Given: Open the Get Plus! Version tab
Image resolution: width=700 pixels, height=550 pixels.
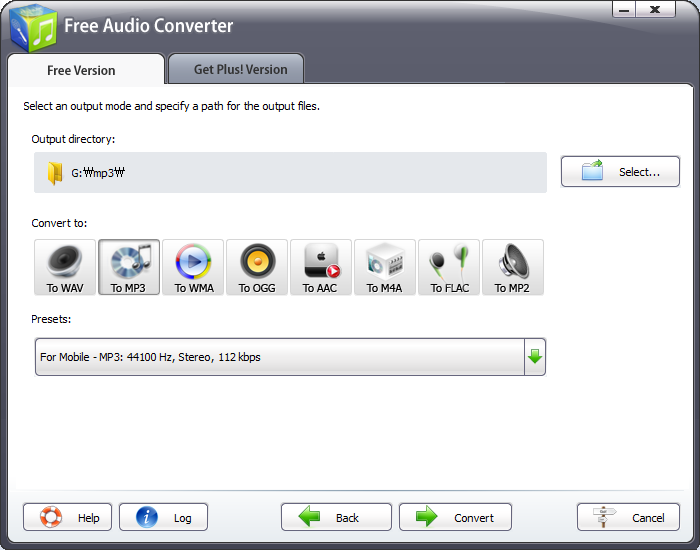Looking at the screenshot, I should [x=236, y=69].
